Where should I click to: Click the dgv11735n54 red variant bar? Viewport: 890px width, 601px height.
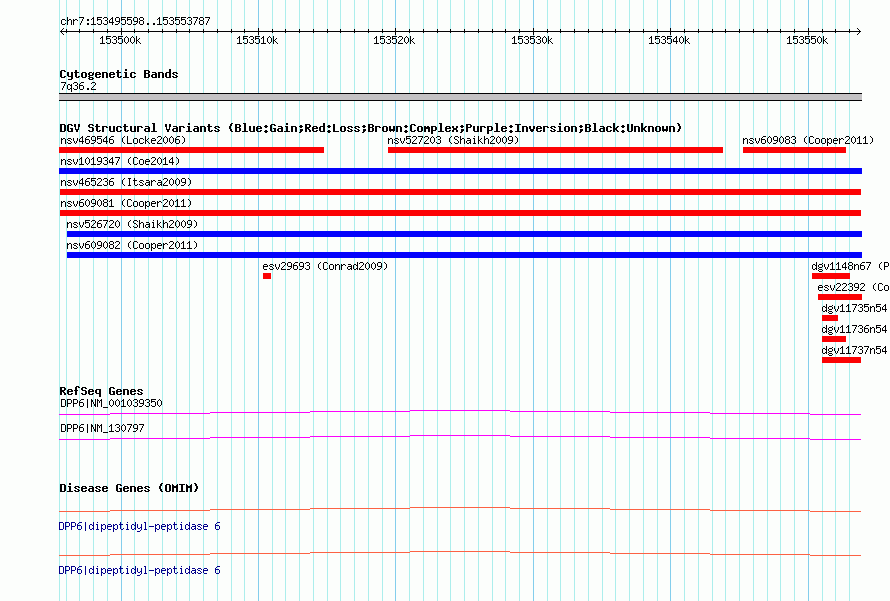[830, 318]
